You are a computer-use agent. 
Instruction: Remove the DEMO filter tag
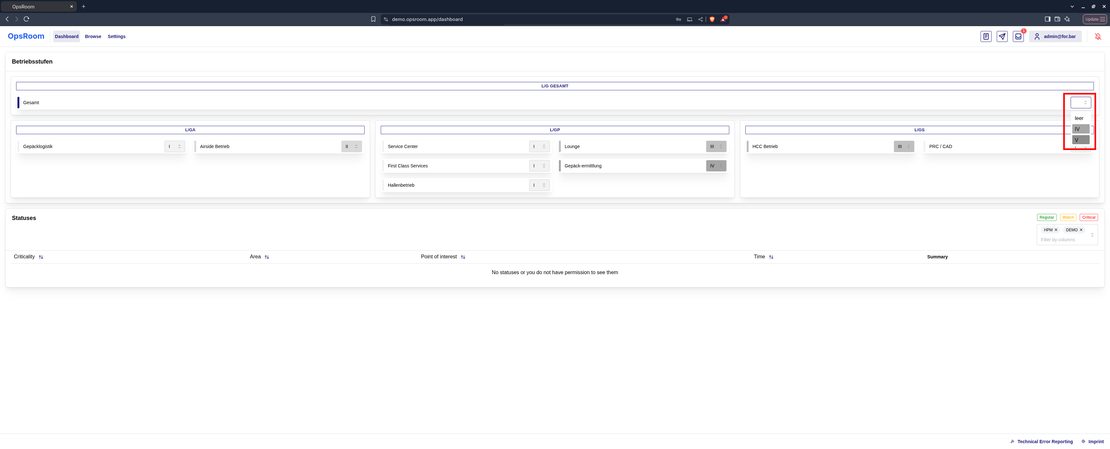click(1081, 230)
